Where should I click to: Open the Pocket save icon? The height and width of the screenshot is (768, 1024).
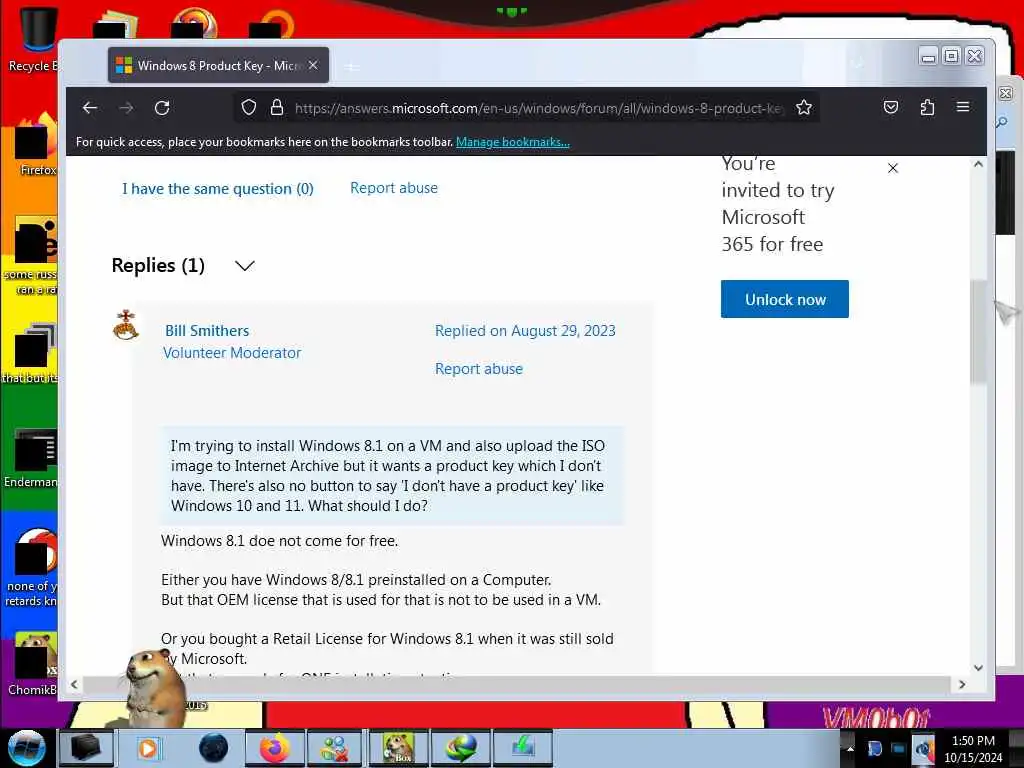point(891,107)
